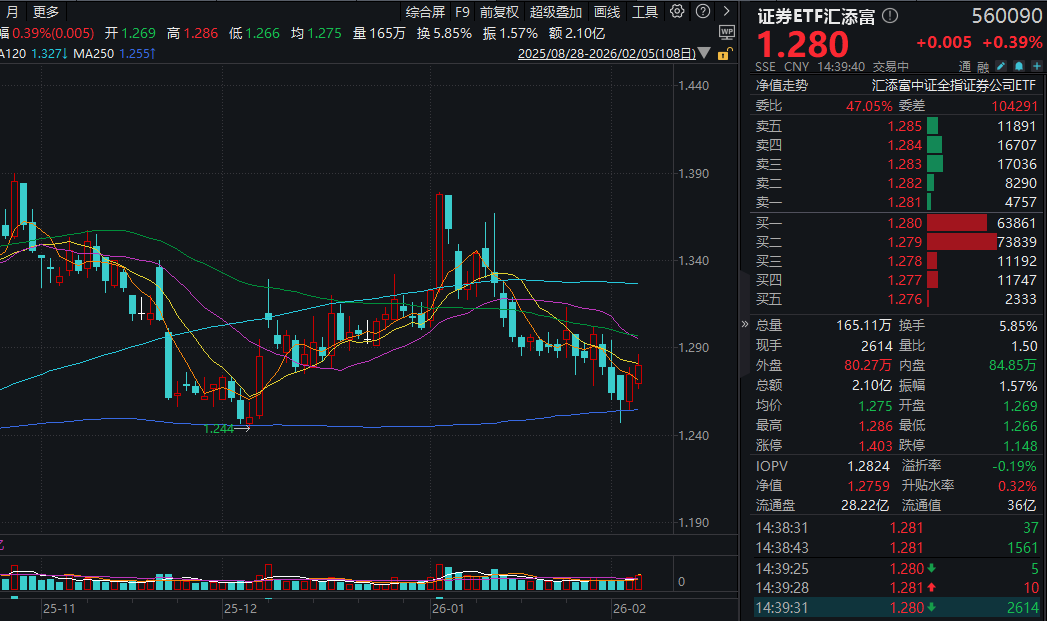Open chart settings via the gear icon
The height and width of the screenshot is (621, 1047).
[x=676, y=11]
